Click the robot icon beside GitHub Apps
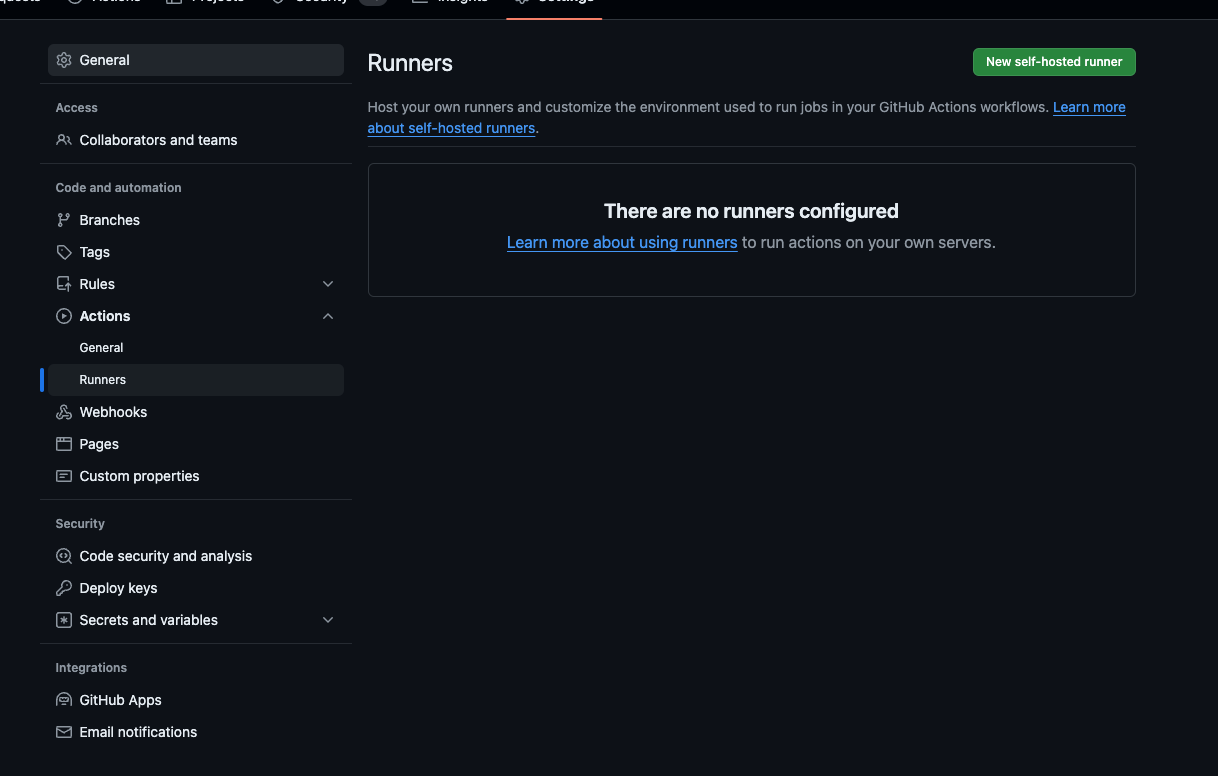Screen dimensions: 1218x776 (x=64, y=700)
